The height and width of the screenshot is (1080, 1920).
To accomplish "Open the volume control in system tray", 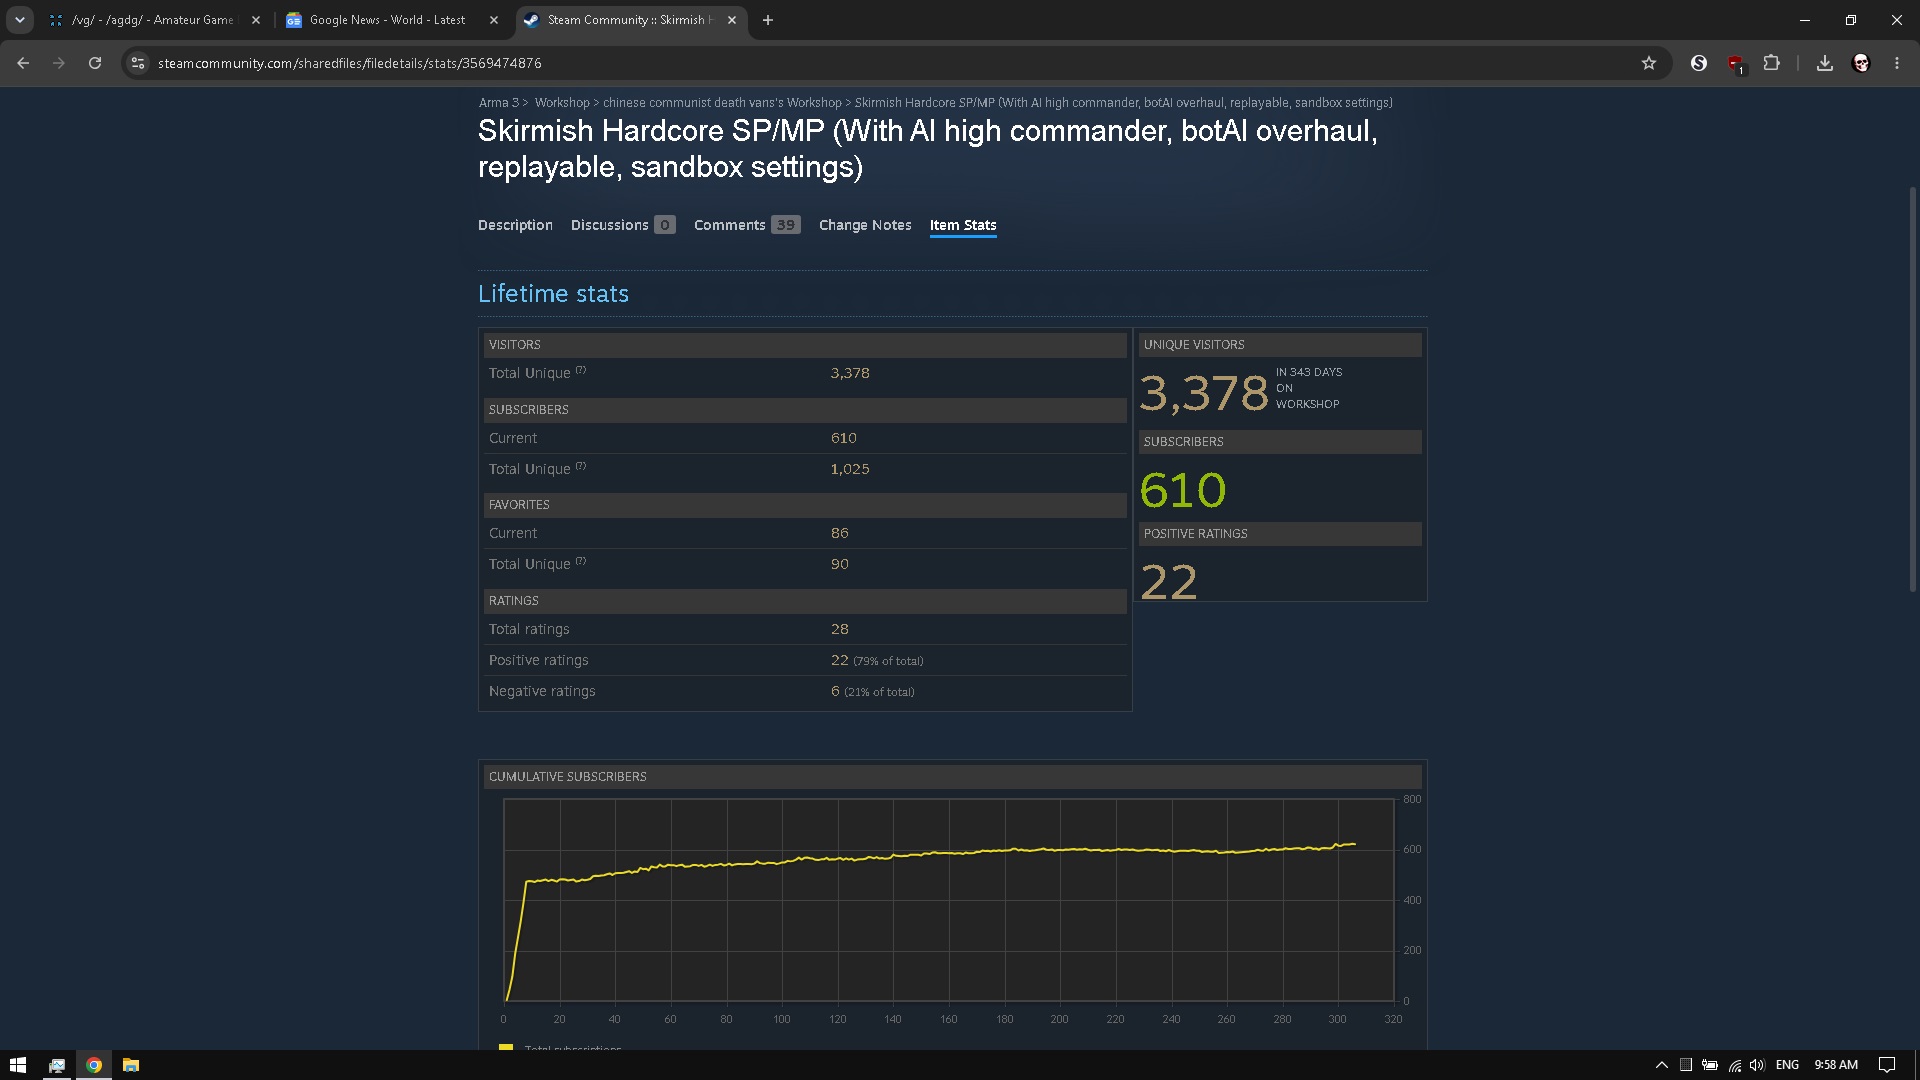I will pos(1757,1065).
